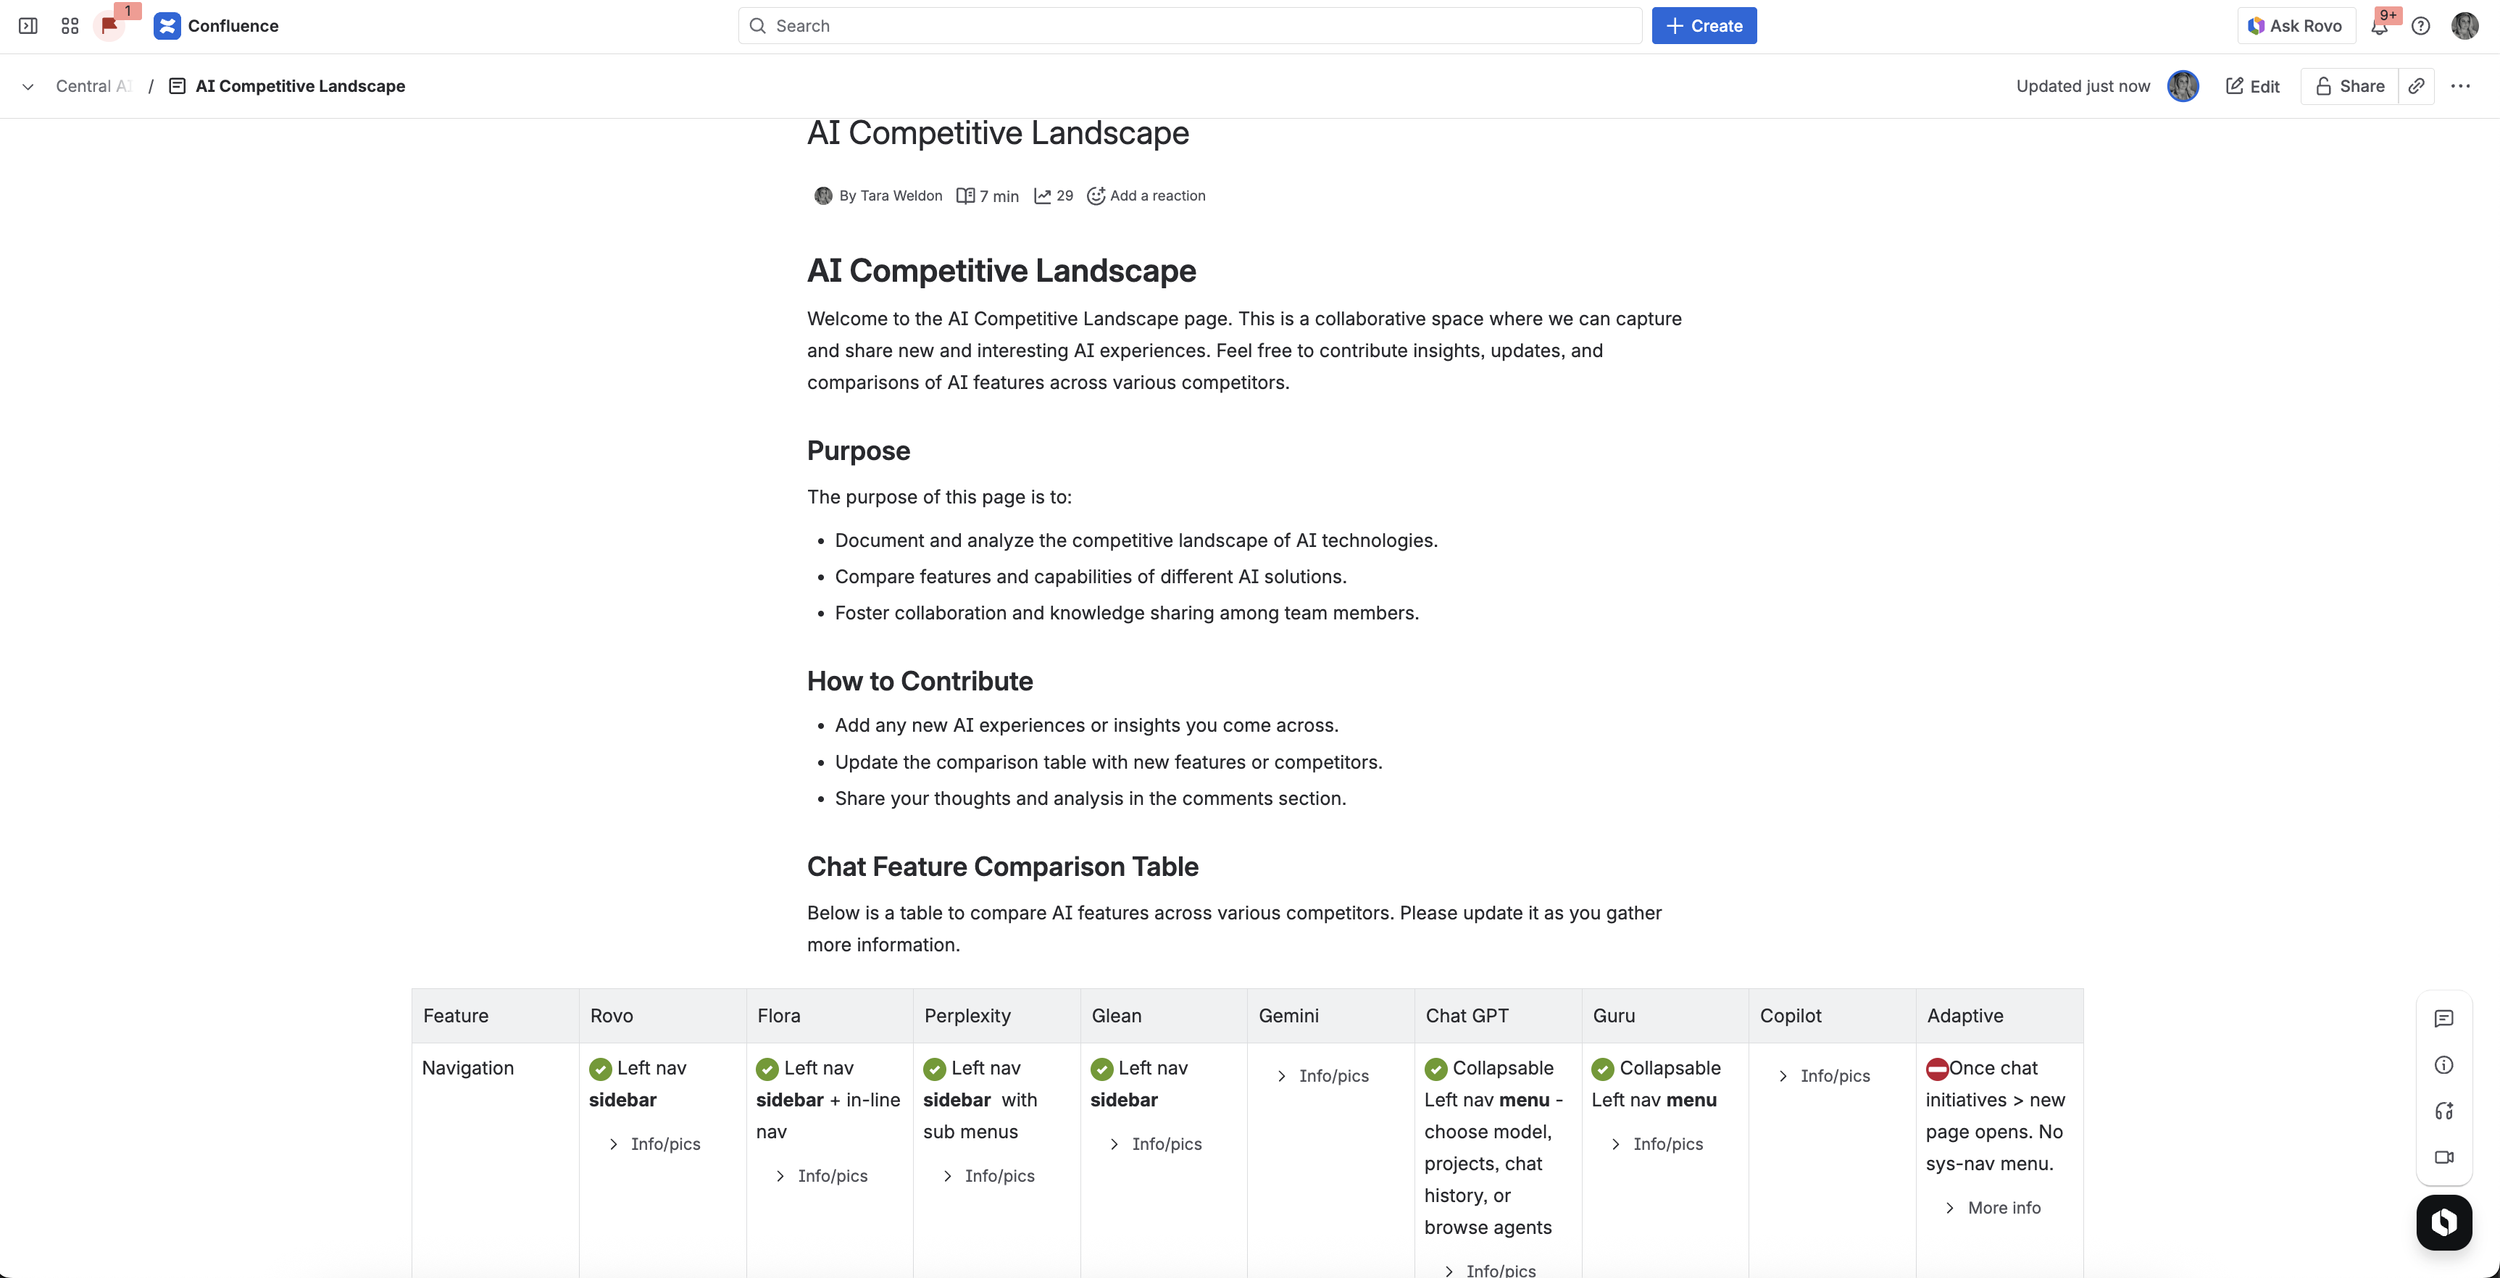The height and width of the screenshot is (1278, 2500).
Task: Open the inline comments panel icon
Action: point(2444,1018)
